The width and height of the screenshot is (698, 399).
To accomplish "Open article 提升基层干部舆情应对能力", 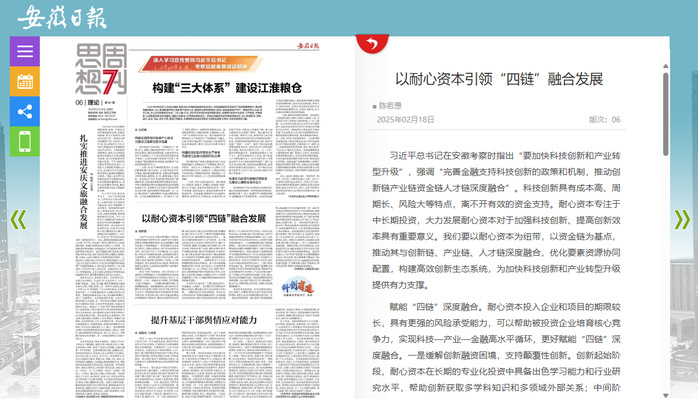I will (204, 320).
